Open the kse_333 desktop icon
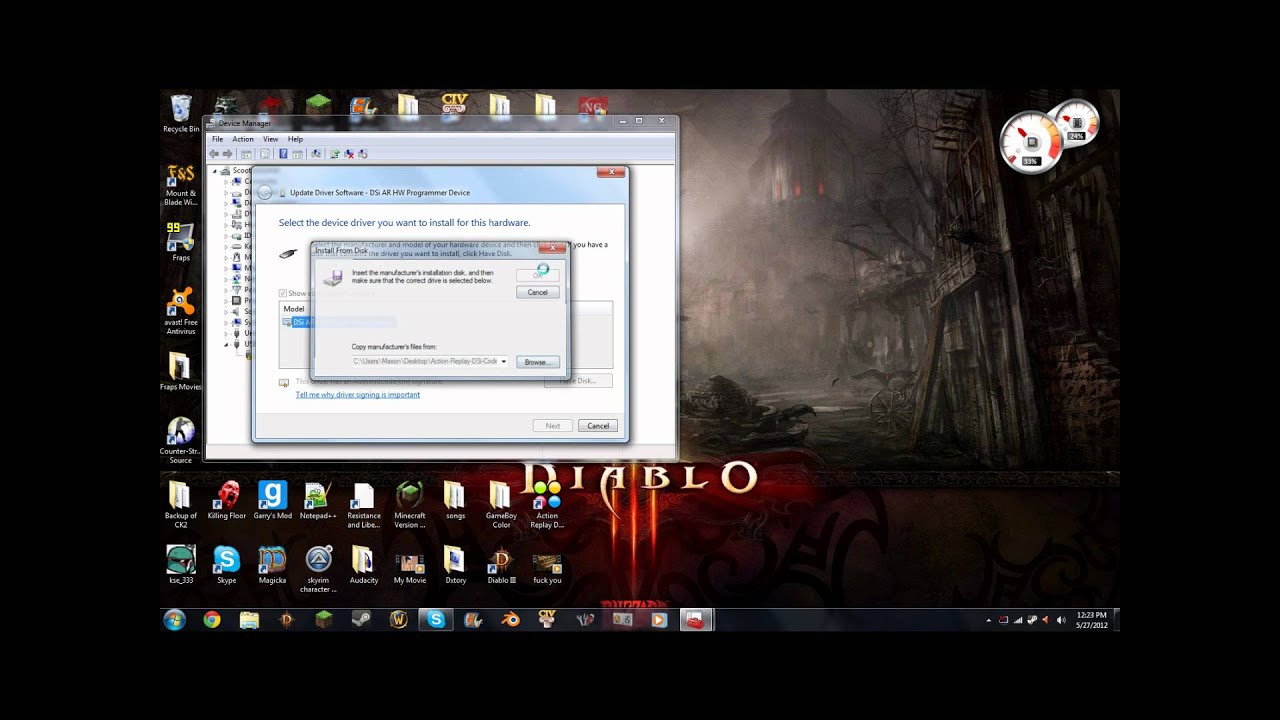The width and height of the screenshot is (1280, 720). pyautogui.click(x=181, y=565)
